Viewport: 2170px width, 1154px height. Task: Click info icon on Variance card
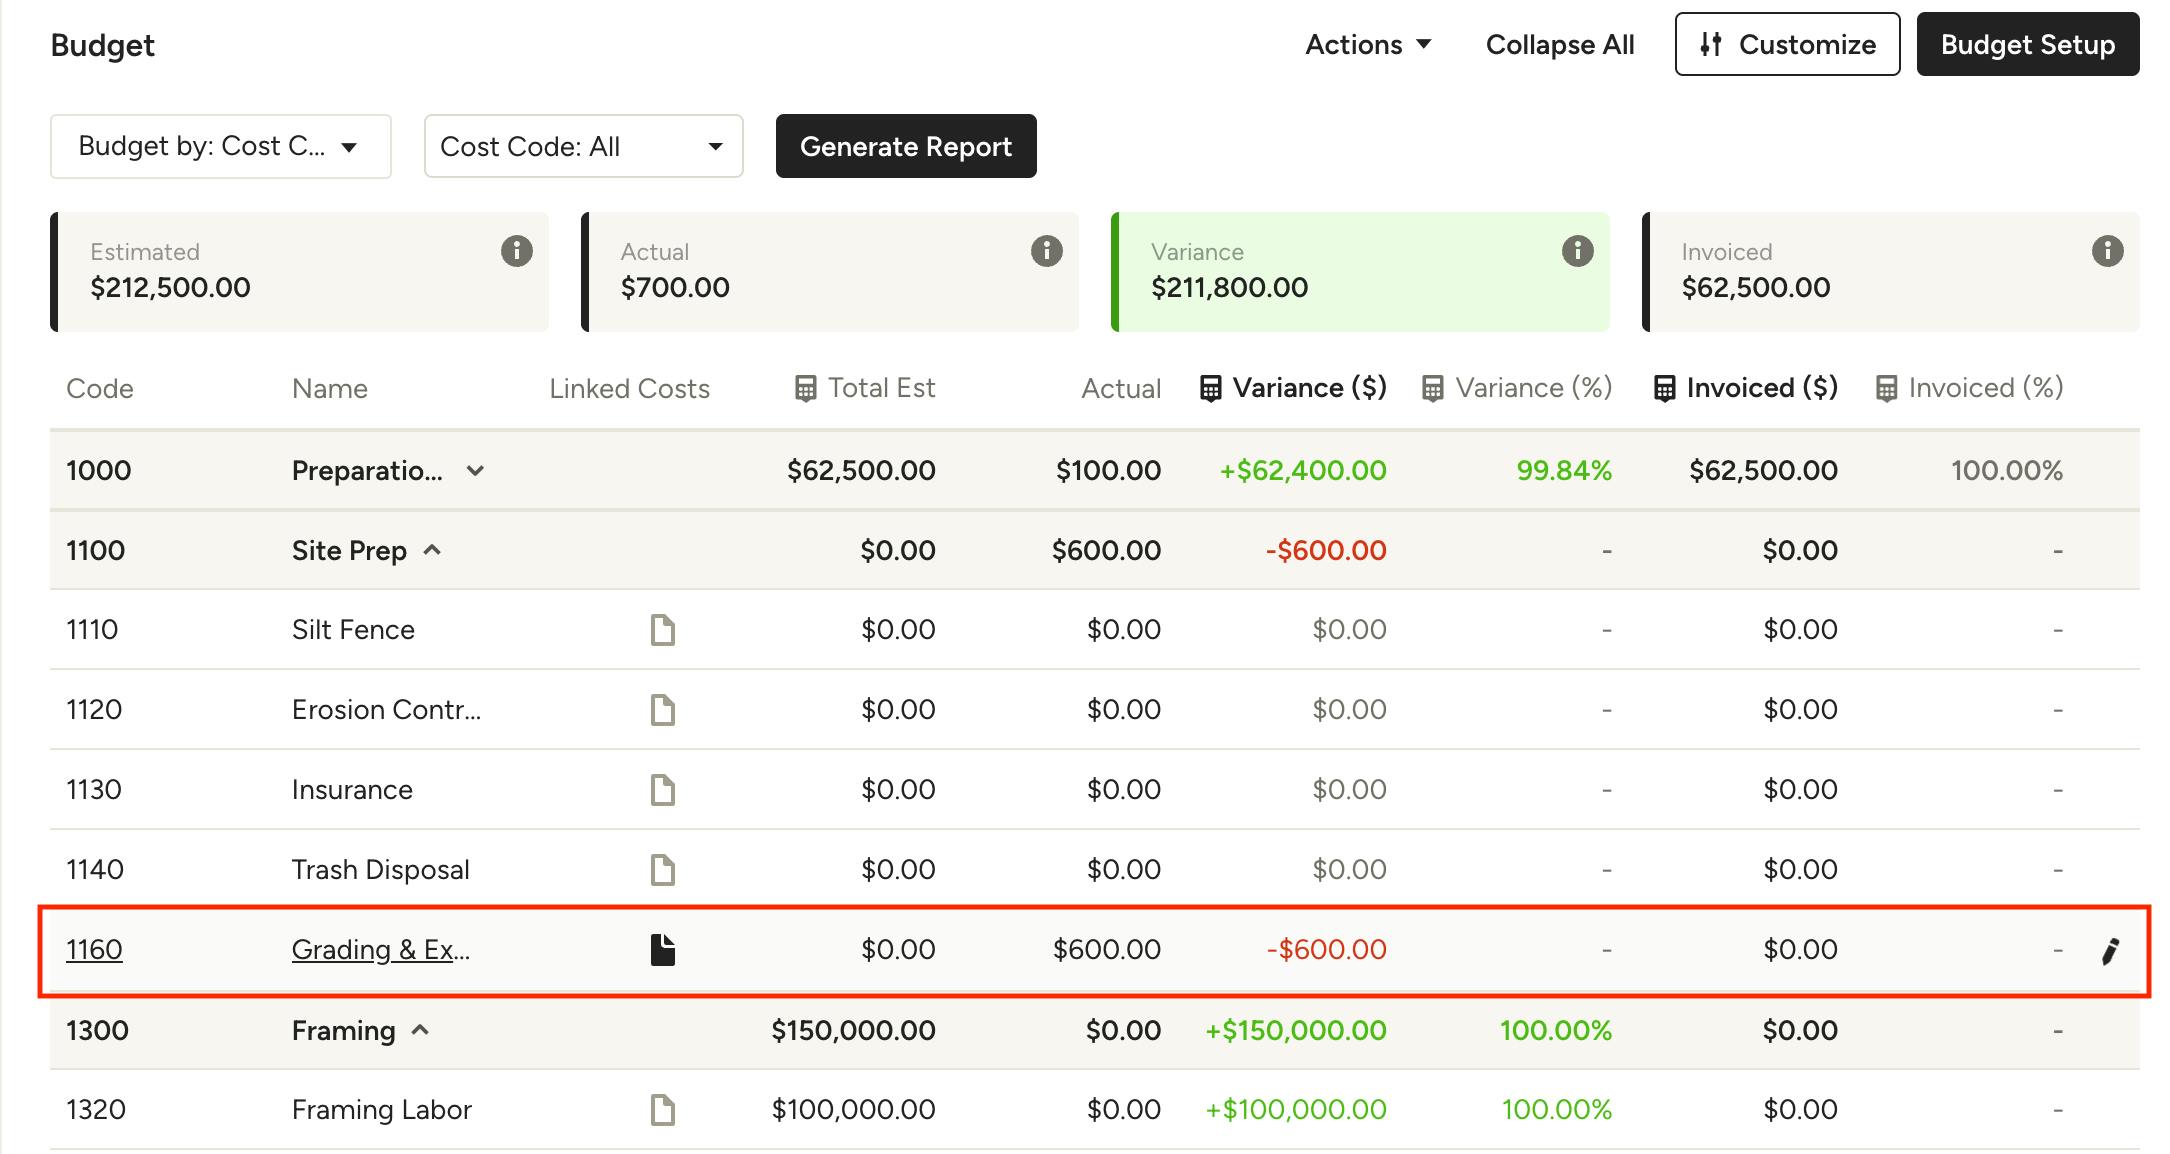(x=1577, y=250)
